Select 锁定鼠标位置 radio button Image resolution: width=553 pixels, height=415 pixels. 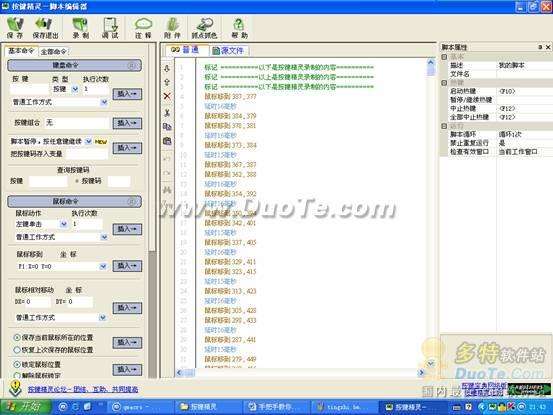tap(17, 364)
